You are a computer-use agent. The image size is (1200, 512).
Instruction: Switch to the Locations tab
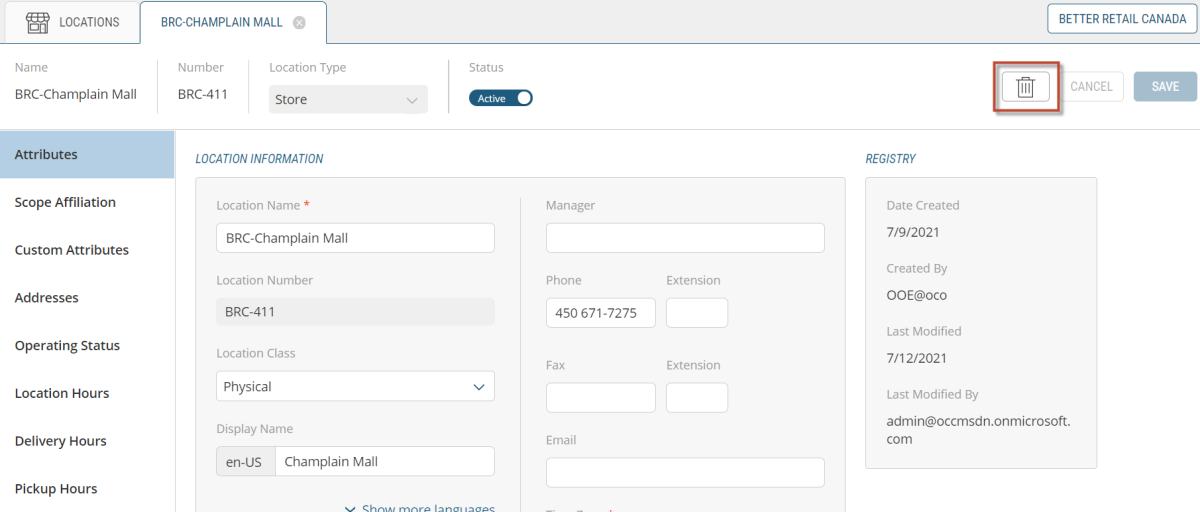click(x=88, y=22)
